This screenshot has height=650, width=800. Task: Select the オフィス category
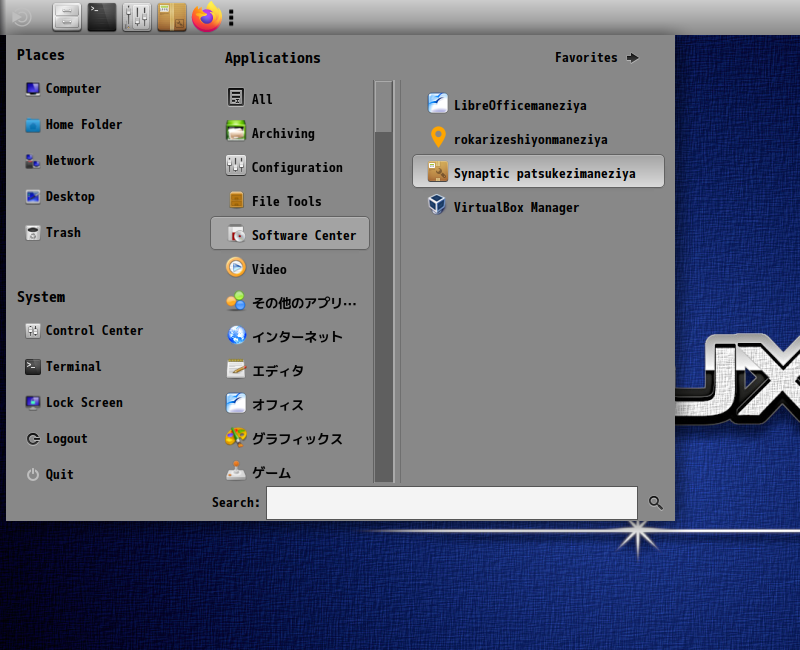pos(290,403)
